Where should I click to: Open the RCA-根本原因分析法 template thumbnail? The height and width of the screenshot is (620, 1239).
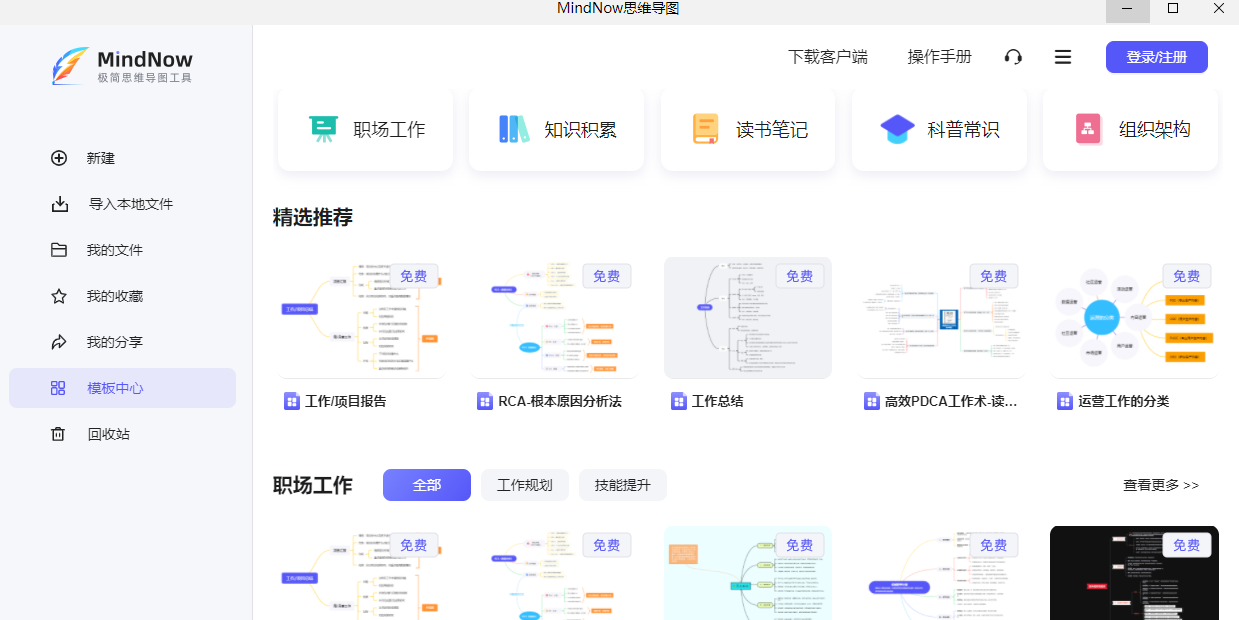coord(556,318)
